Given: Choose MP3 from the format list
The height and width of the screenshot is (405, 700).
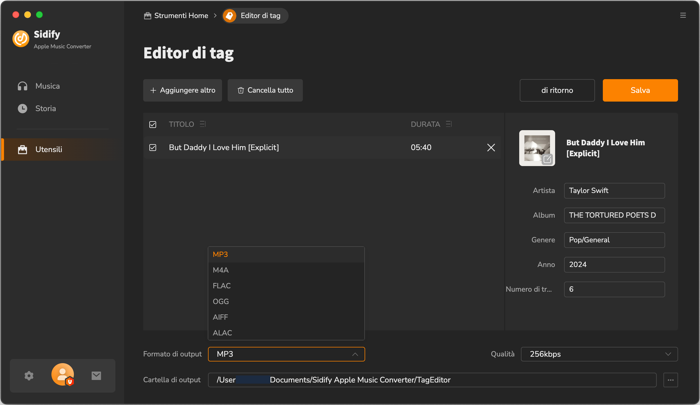Looking at the screenshot, I should coord(286,255).
